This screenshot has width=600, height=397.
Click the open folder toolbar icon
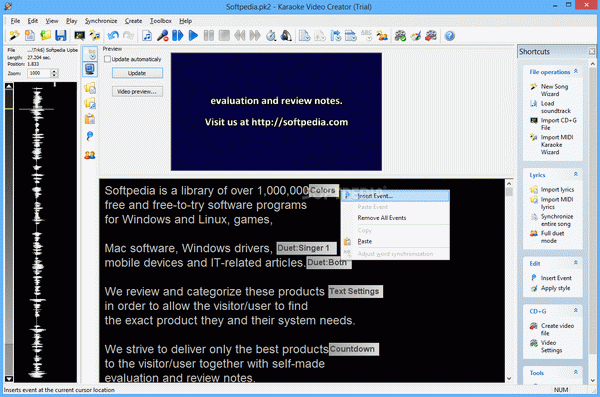pos(45,36)
